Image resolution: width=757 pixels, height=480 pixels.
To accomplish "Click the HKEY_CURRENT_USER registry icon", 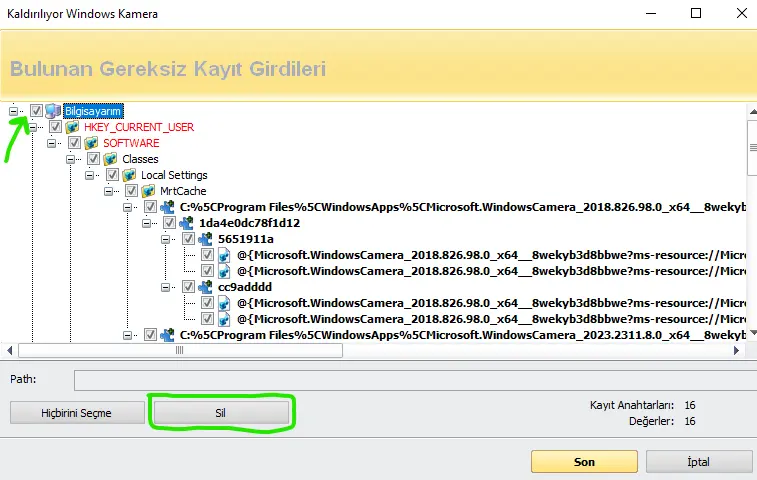I will (x=72, y=127).
